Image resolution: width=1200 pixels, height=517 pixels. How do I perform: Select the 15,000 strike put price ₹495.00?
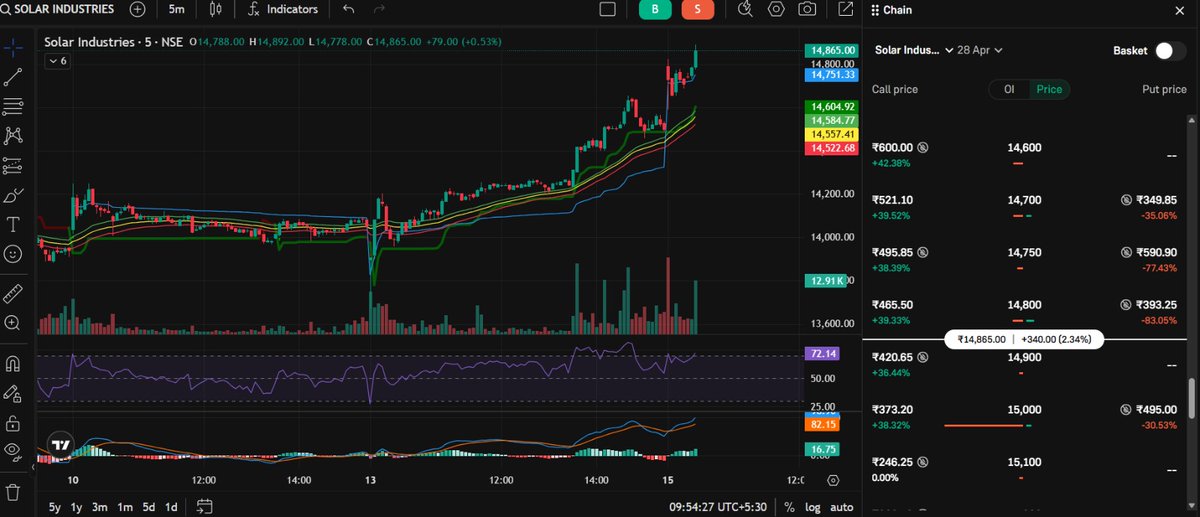point(1155,409)
